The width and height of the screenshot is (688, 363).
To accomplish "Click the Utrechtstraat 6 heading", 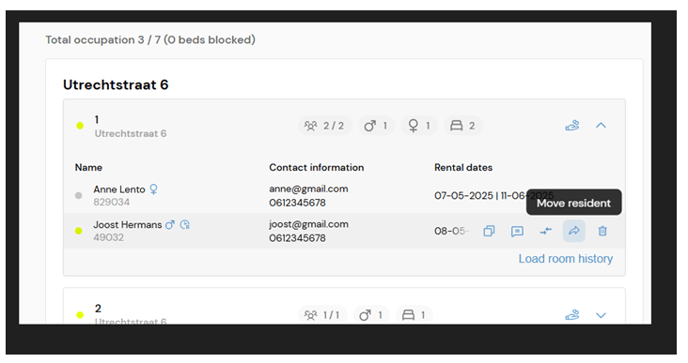I will pyautogui.click(x=115, y=85).
